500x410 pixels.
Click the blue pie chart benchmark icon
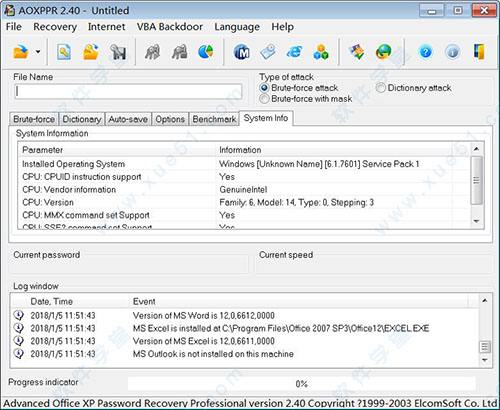pos(206,52)
